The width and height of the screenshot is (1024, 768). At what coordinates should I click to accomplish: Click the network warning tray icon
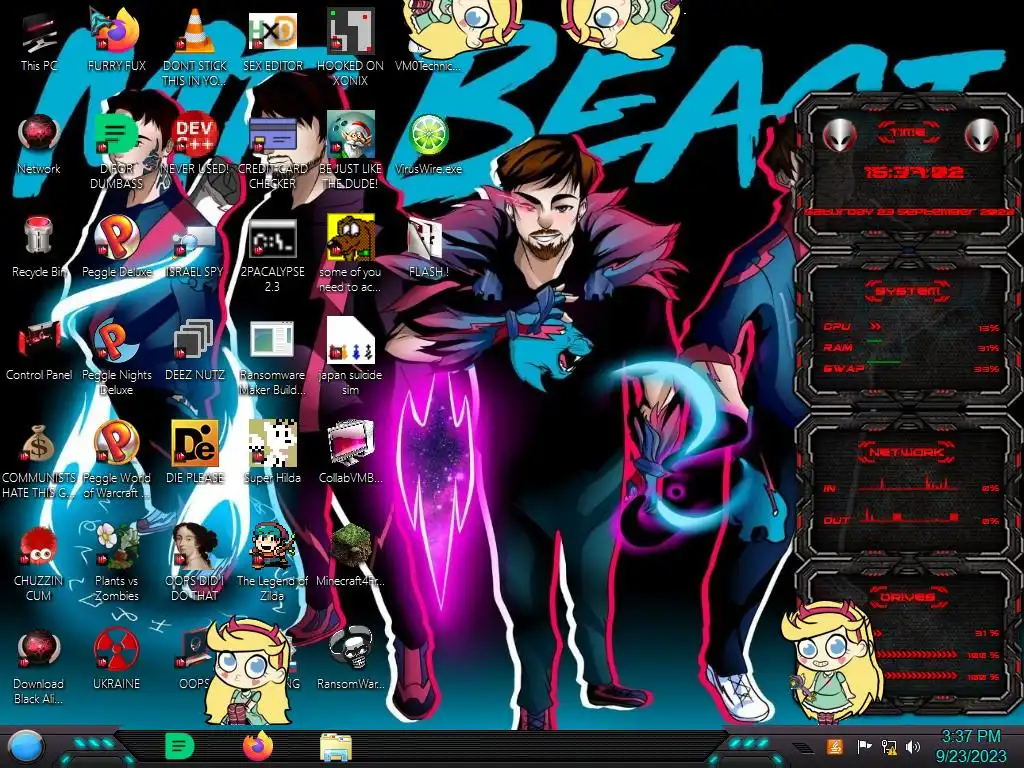pyautogui.click(x=888, y=746)
